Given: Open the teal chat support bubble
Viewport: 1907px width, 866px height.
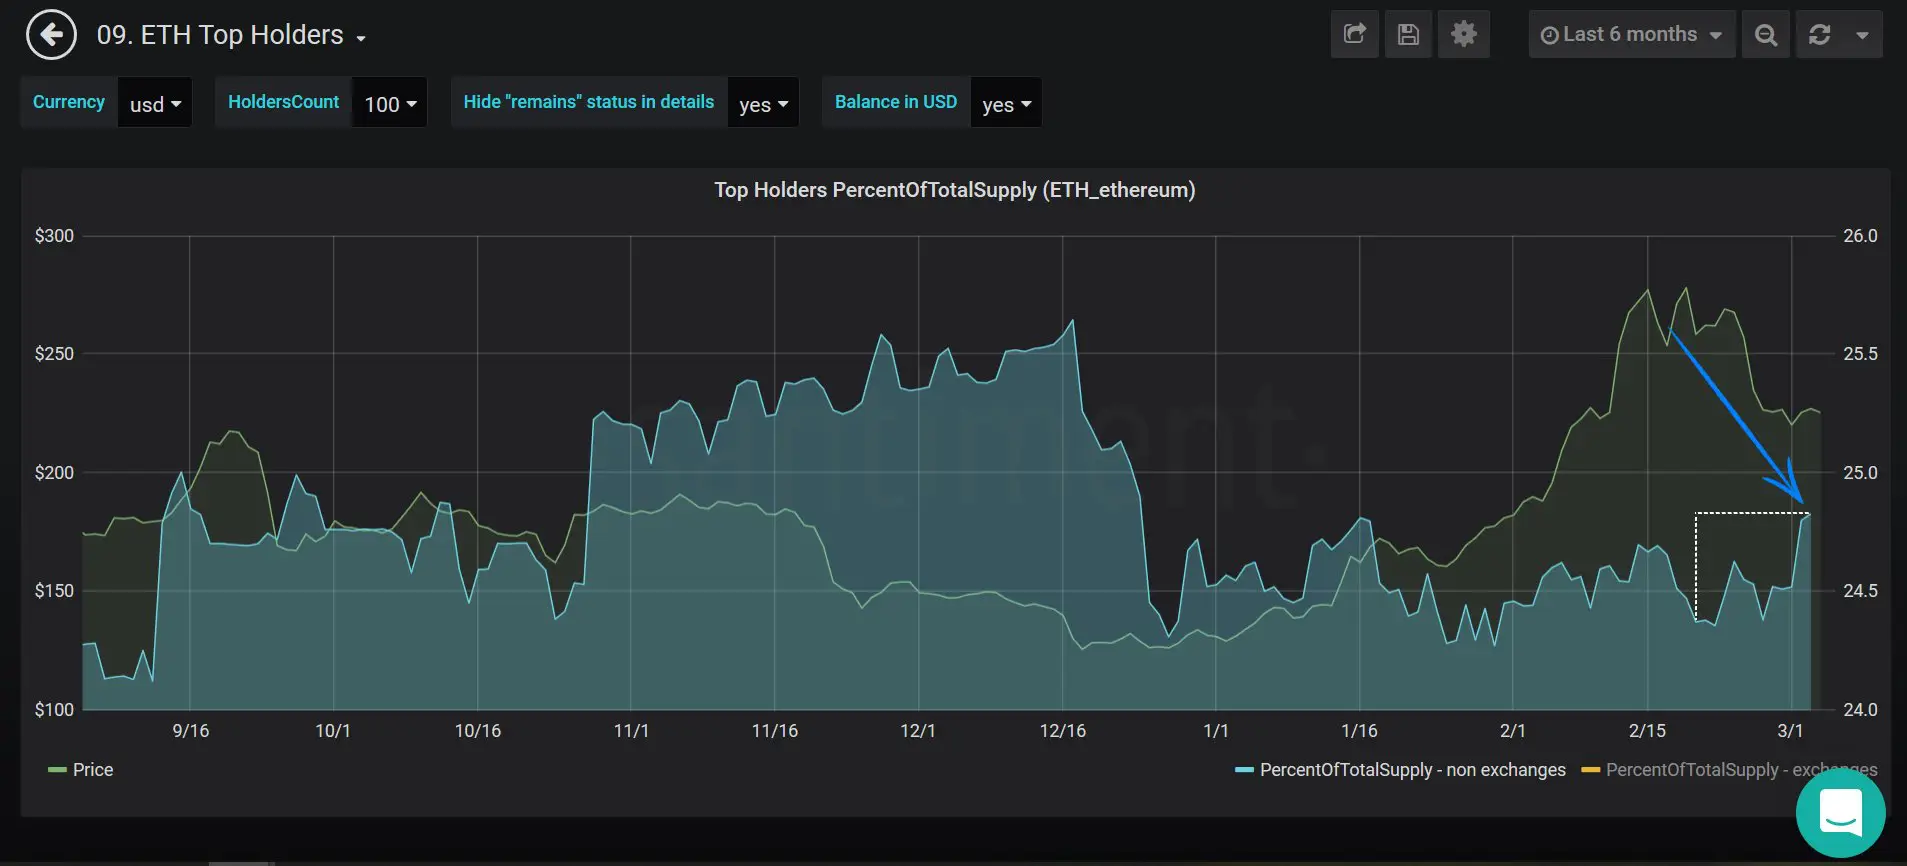Looking at the screenshot, I should [x=1840, y=812].
